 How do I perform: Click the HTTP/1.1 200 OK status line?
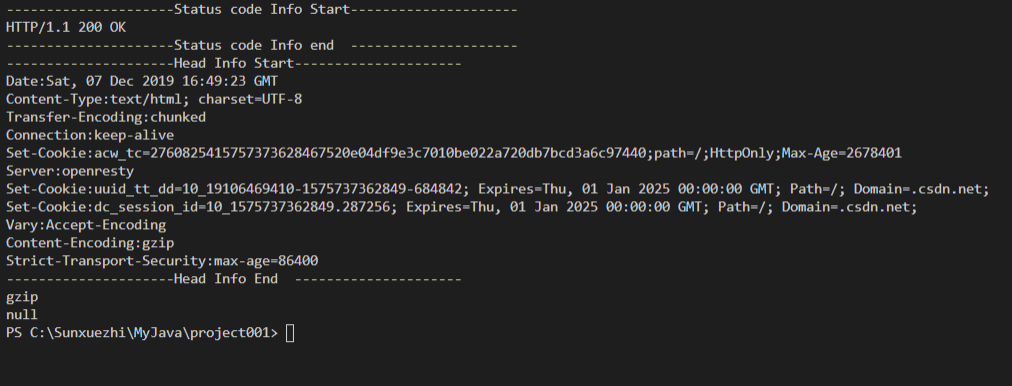[x=66, y=28]
